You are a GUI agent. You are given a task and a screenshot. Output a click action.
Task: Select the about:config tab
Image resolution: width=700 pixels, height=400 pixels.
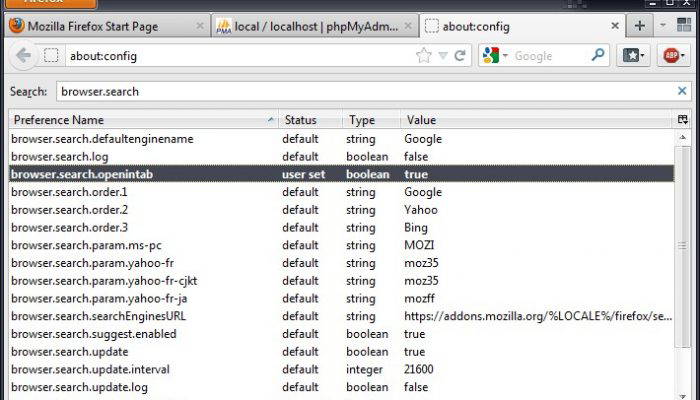click(x=521, y=26)
